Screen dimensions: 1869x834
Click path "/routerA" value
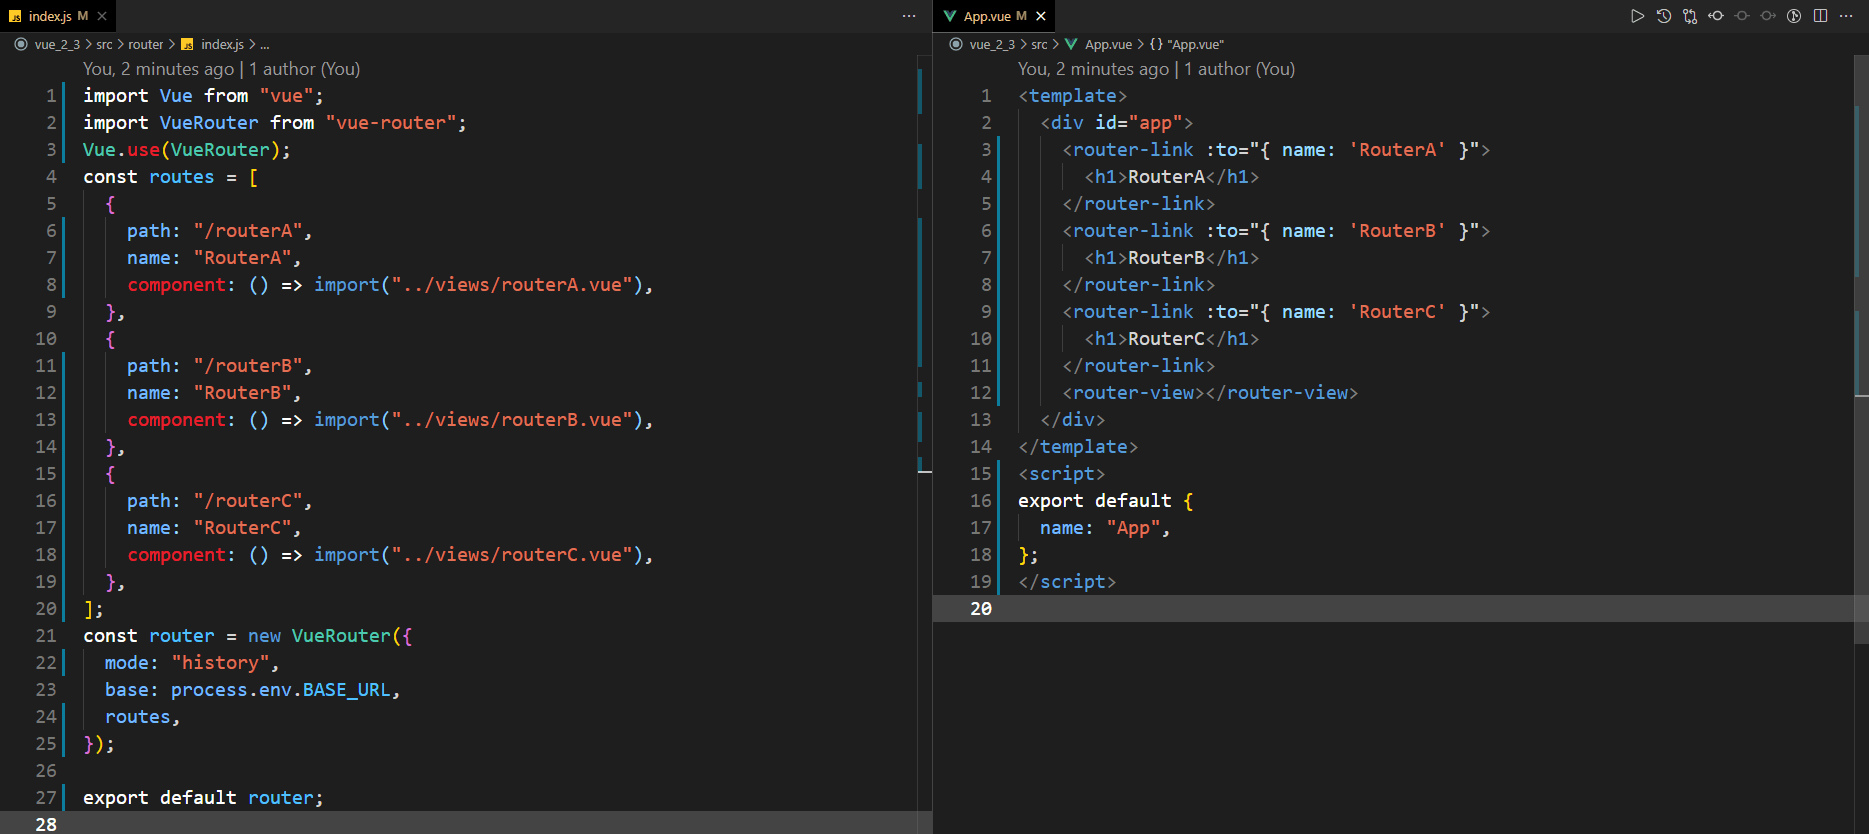tap(248, 231)
